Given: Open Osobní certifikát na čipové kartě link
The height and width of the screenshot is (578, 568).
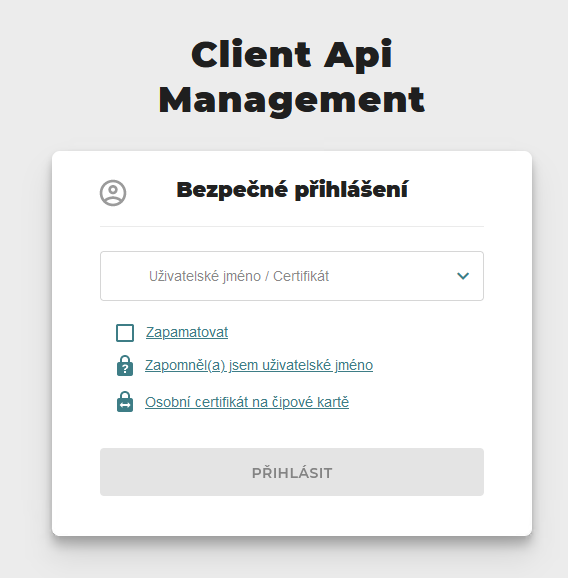Looking at the screenshot, I should (x=247, y=402).
